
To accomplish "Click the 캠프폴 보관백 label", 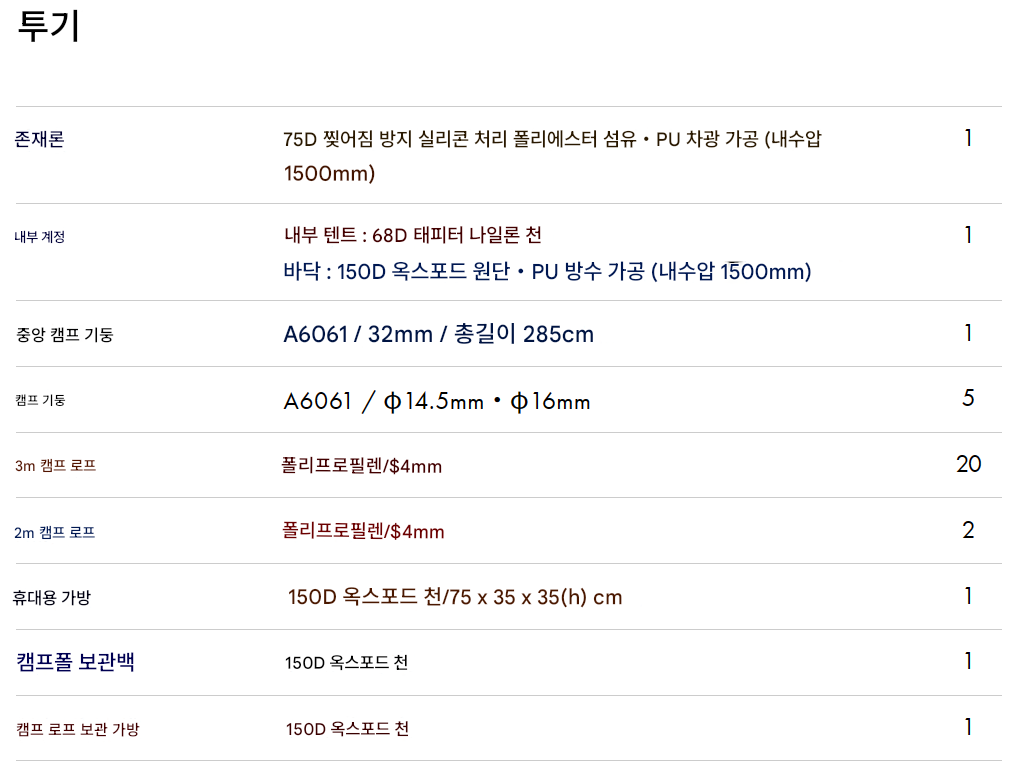I will point(76,662).
